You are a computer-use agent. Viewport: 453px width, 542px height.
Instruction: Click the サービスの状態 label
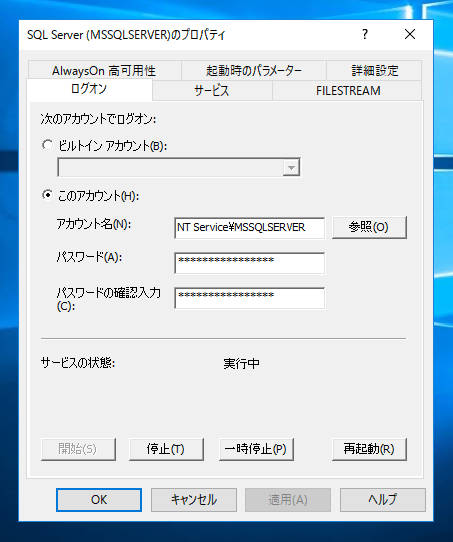coord(78,363)
